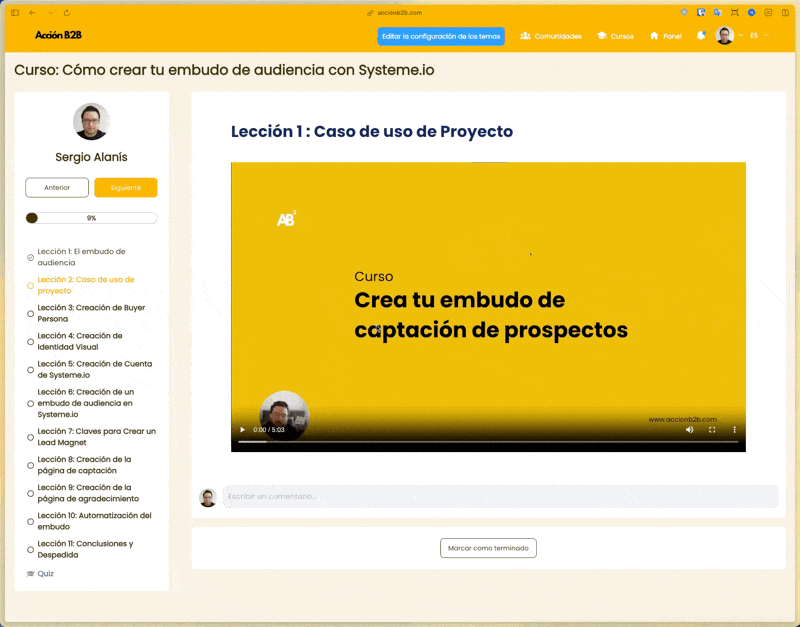This screenshot has width=800, height=627.
Task: Mute the video with the speaker icon
Action: click(x=690, y=430)
